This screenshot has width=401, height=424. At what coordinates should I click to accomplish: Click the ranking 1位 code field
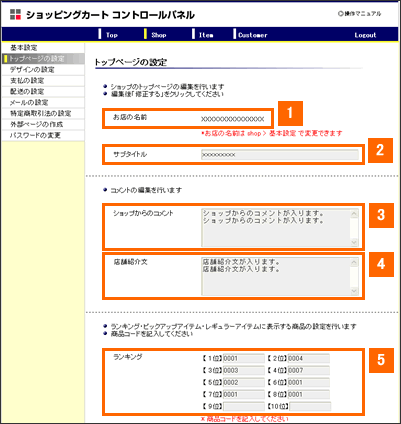coord(244,359)
